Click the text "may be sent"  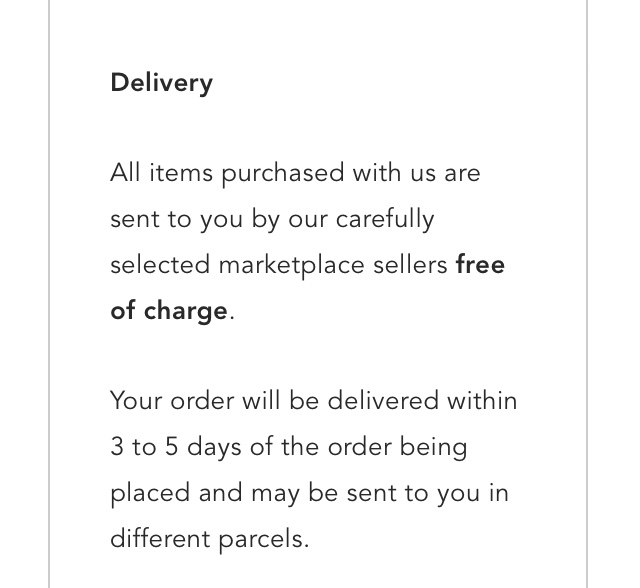point(298,492)
